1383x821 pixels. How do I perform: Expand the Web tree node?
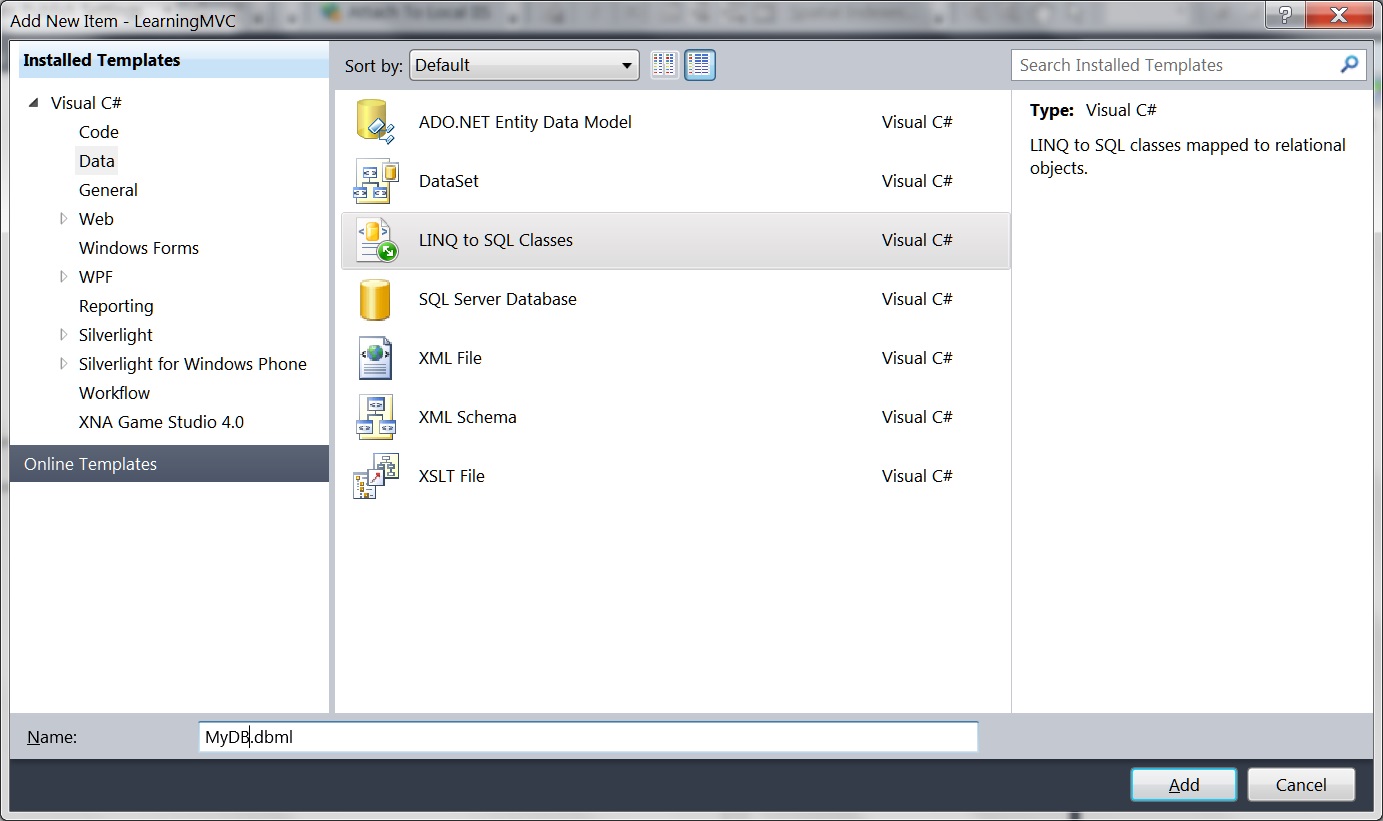pyautogui.click(x=64, y=219)
